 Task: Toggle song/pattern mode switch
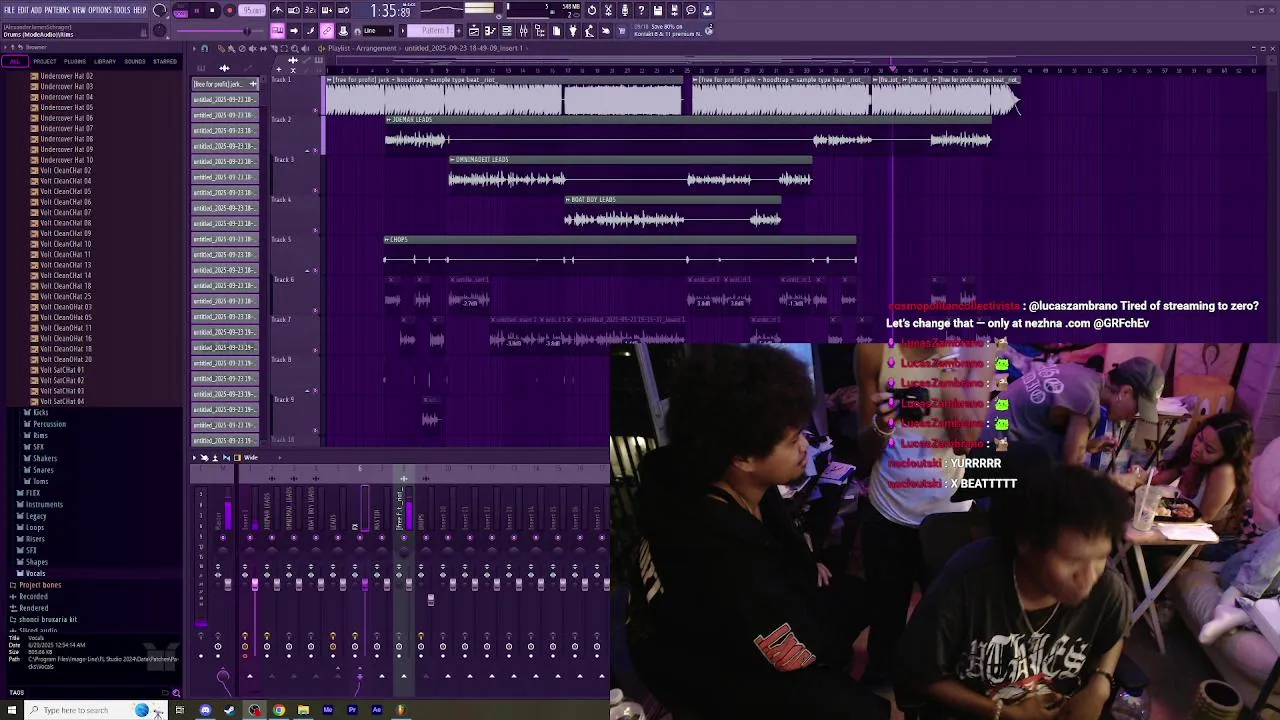[x=180, y=11]
